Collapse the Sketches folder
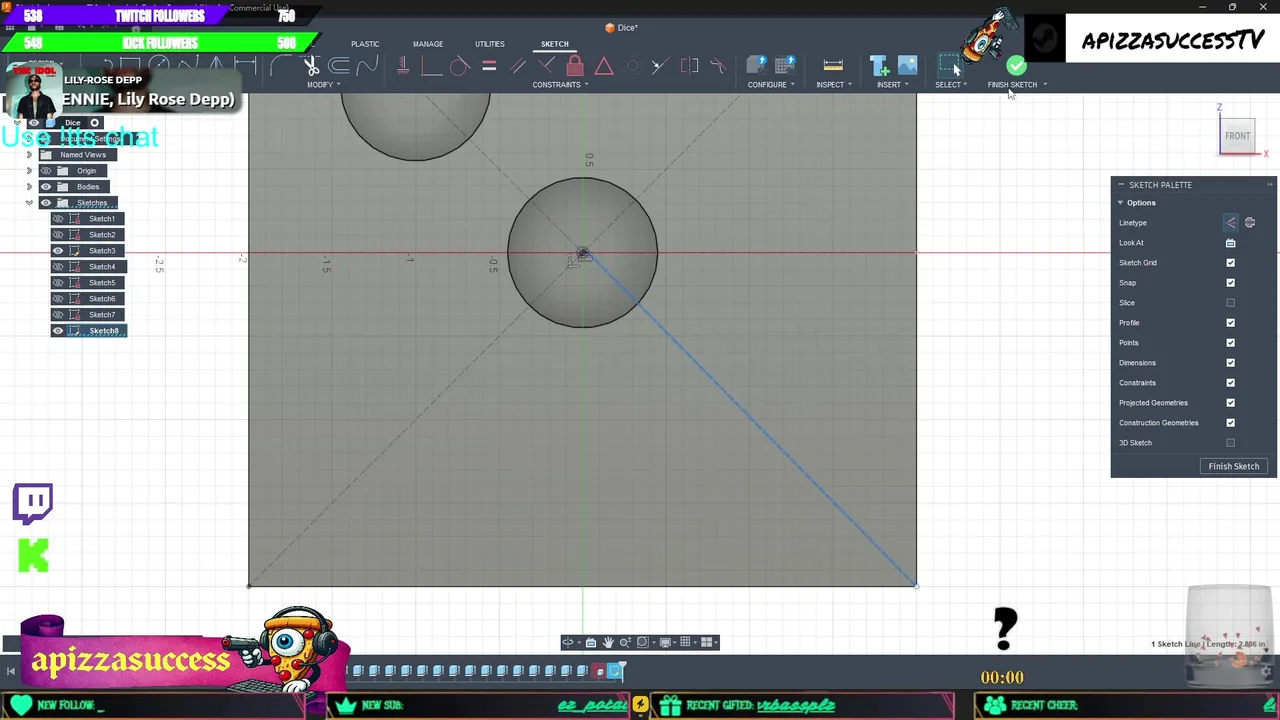1280x720 pixels. click(29, 203)
